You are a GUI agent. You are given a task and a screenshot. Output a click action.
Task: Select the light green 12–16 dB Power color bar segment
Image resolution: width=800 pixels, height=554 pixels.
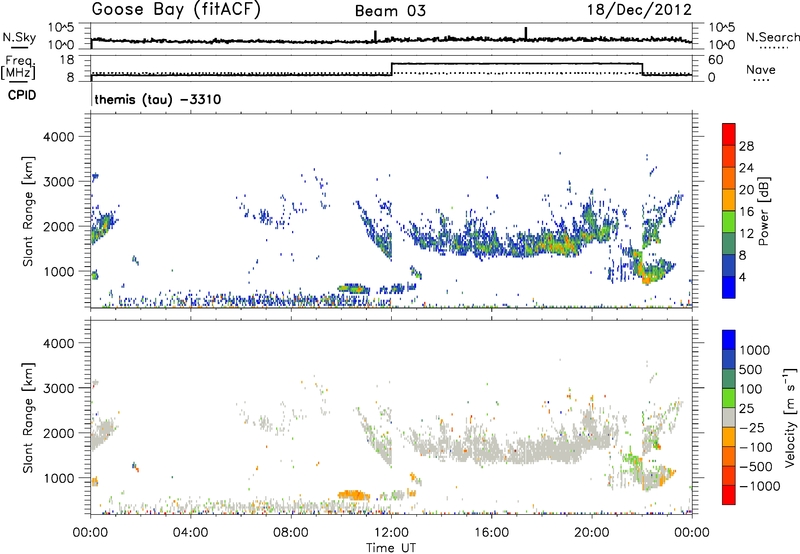[x=729, y=222]
